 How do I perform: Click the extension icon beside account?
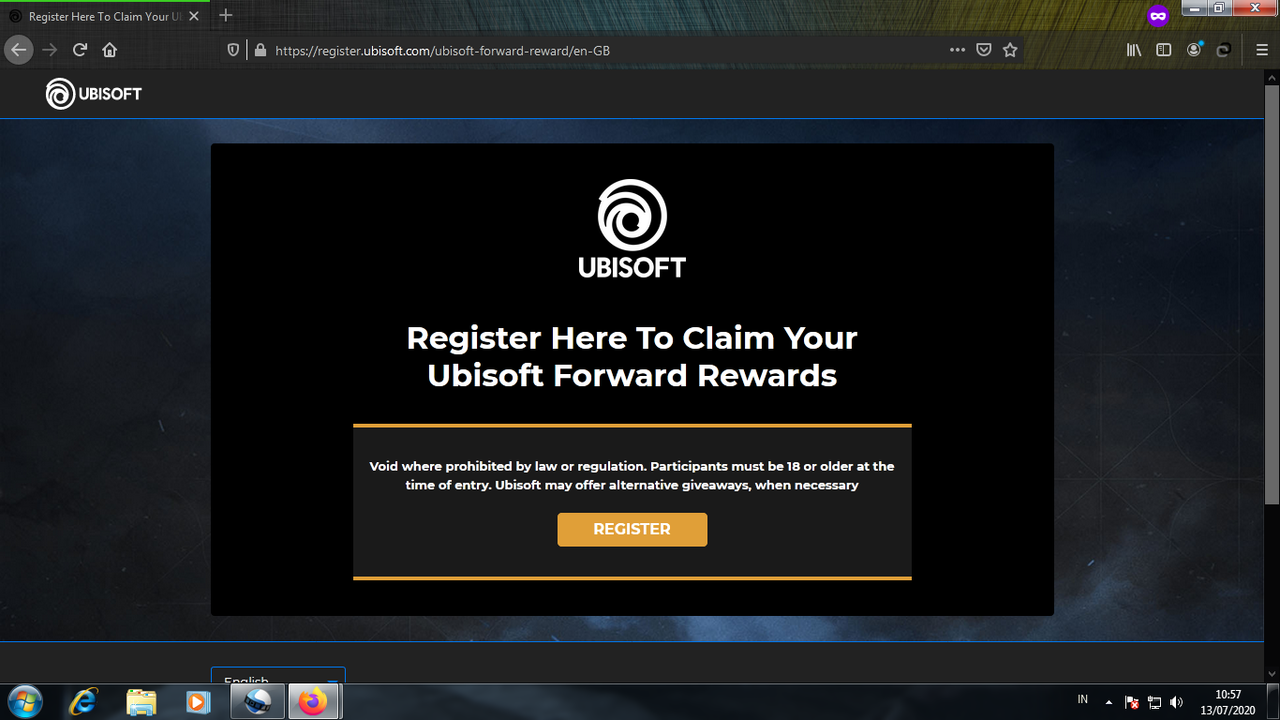[1223, 50]
